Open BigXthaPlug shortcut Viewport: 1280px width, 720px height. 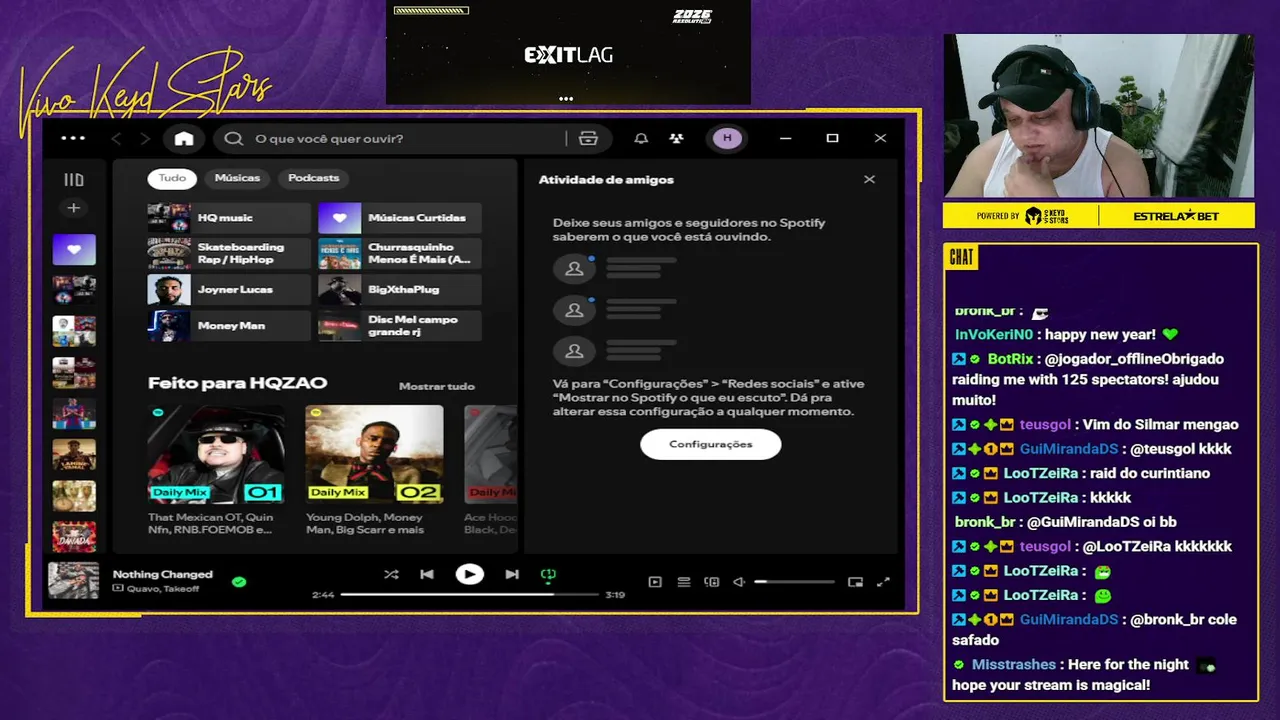(400, 290)
